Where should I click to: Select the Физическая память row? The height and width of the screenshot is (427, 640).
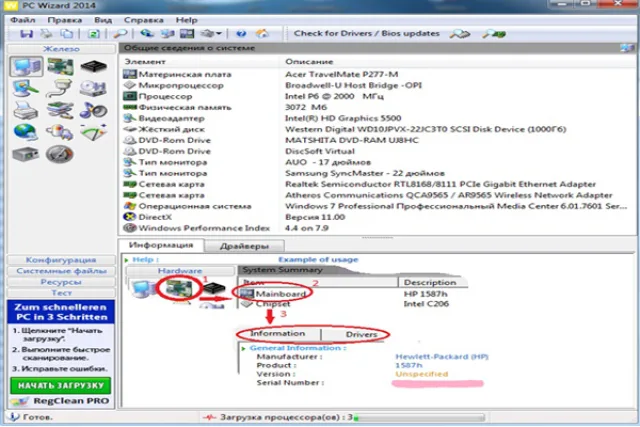click(377, 107)
